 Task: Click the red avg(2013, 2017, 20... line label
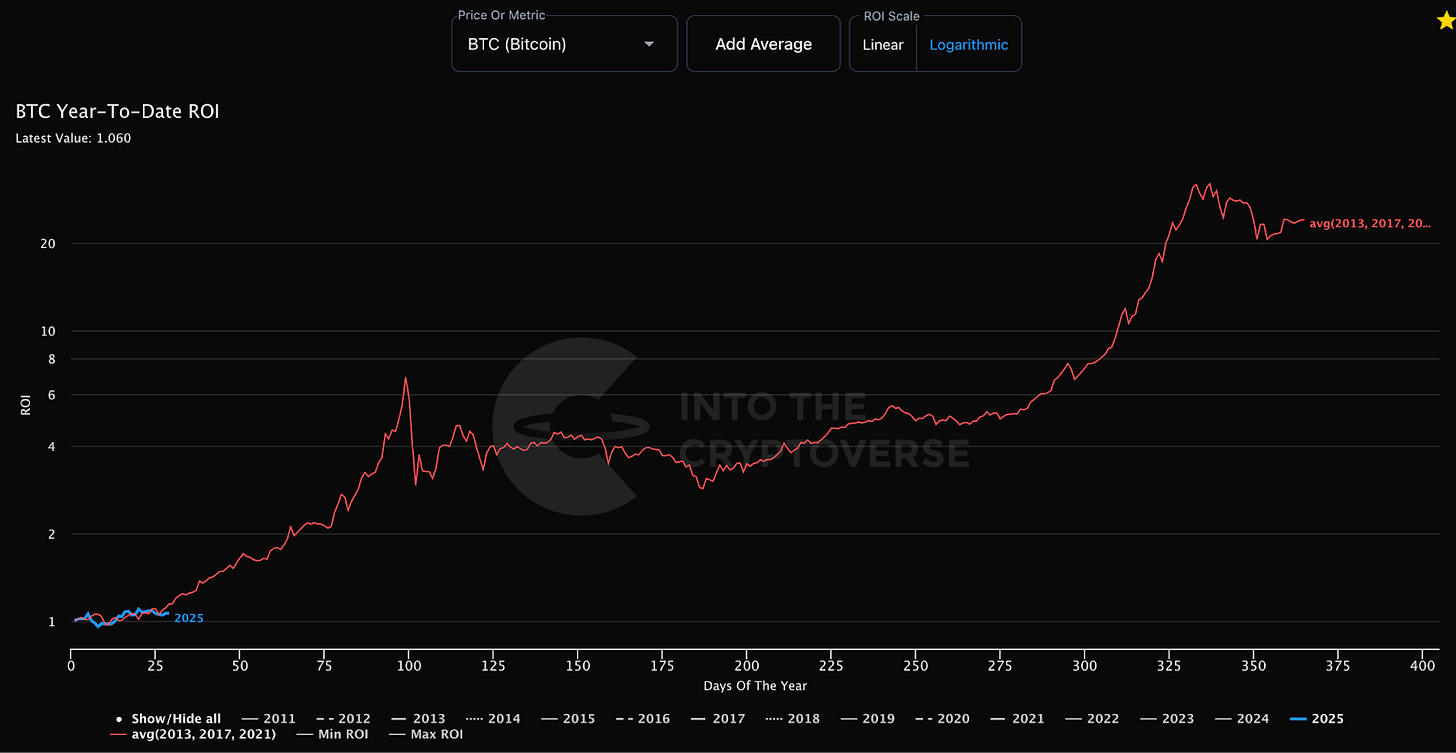click(x=1370, y=223)
